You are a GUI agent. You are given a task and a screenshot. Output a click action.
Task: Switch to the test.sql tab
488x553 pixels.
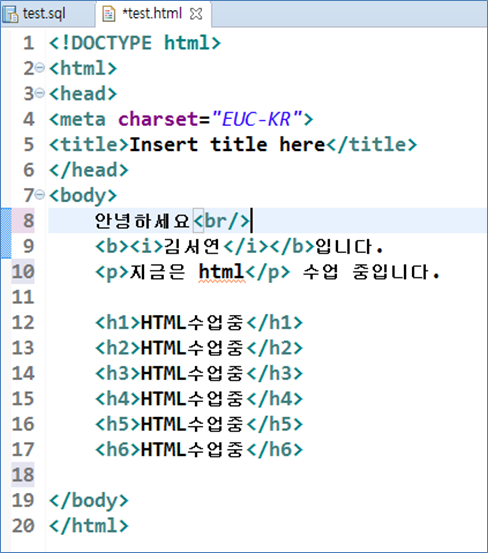[x=44, y=14]
